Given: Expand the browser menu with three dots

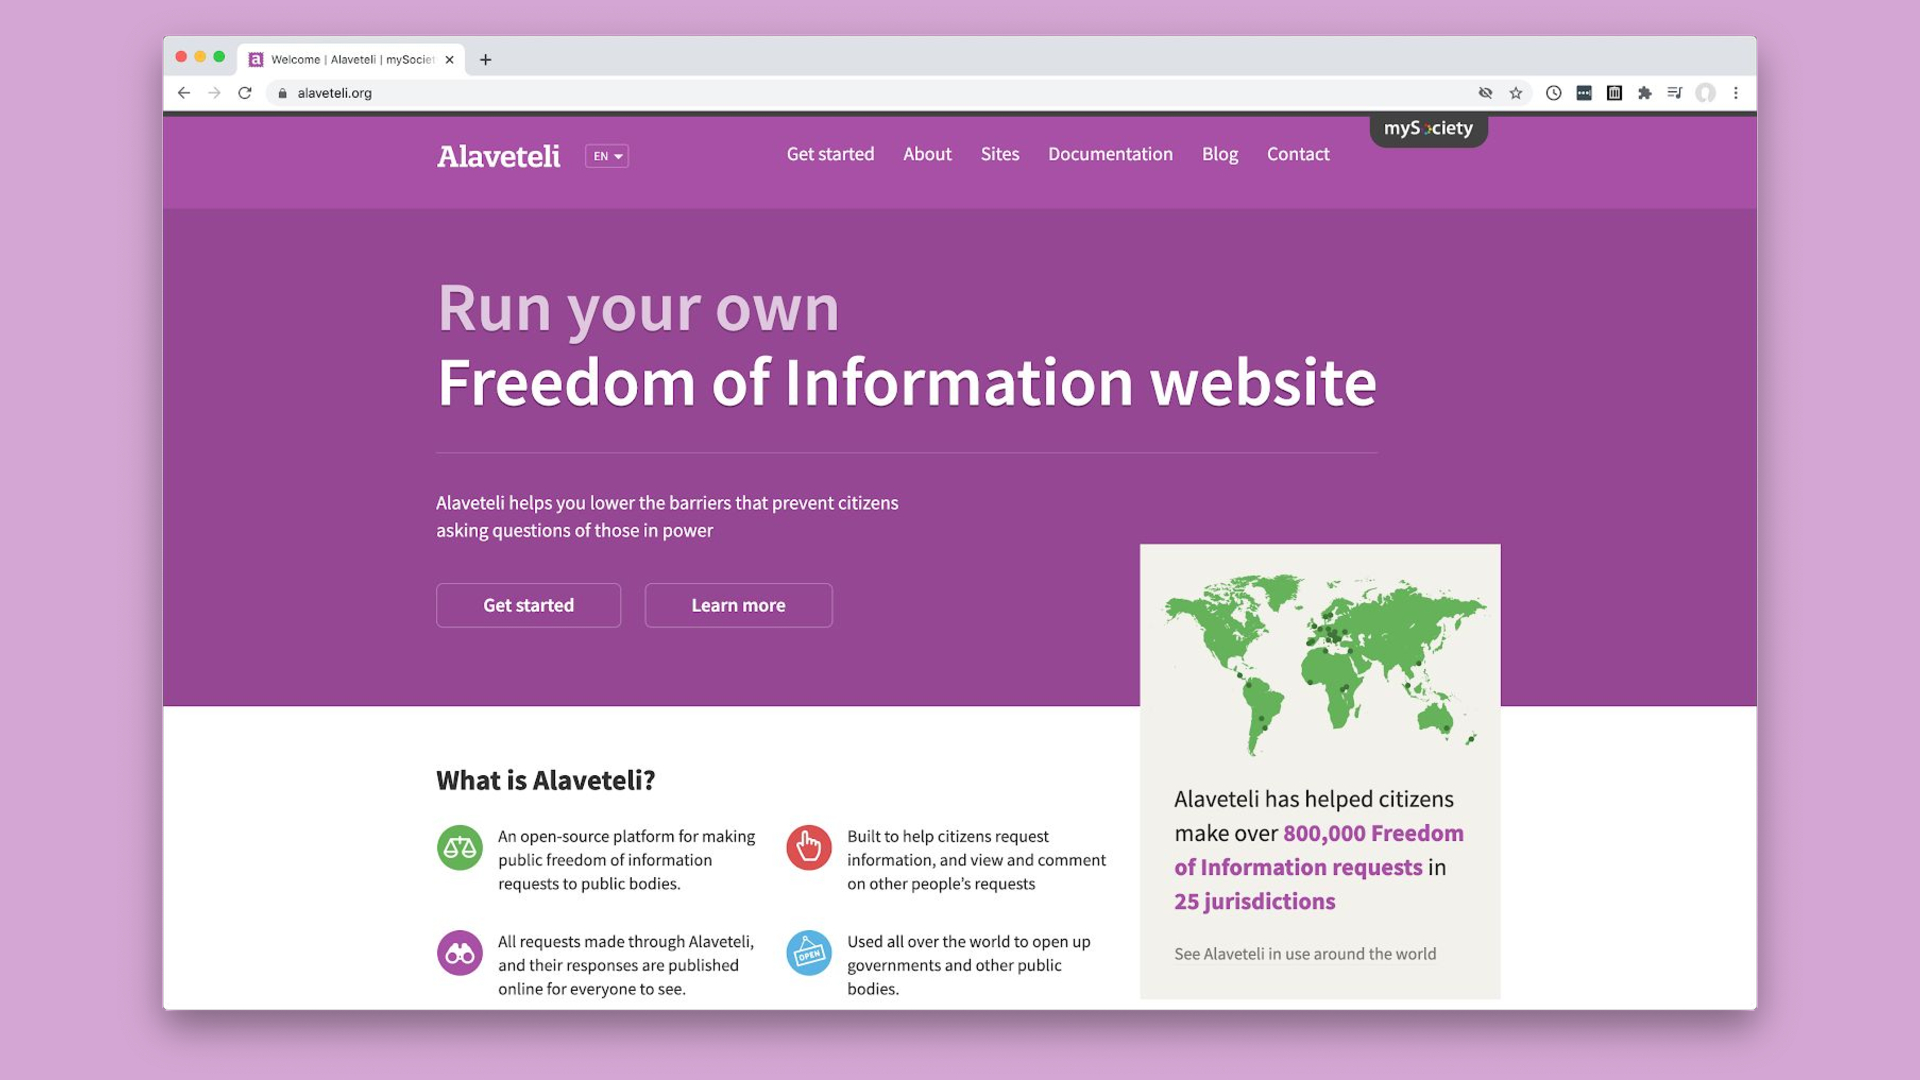Looking at the screenshot, I should [1735, 92].
